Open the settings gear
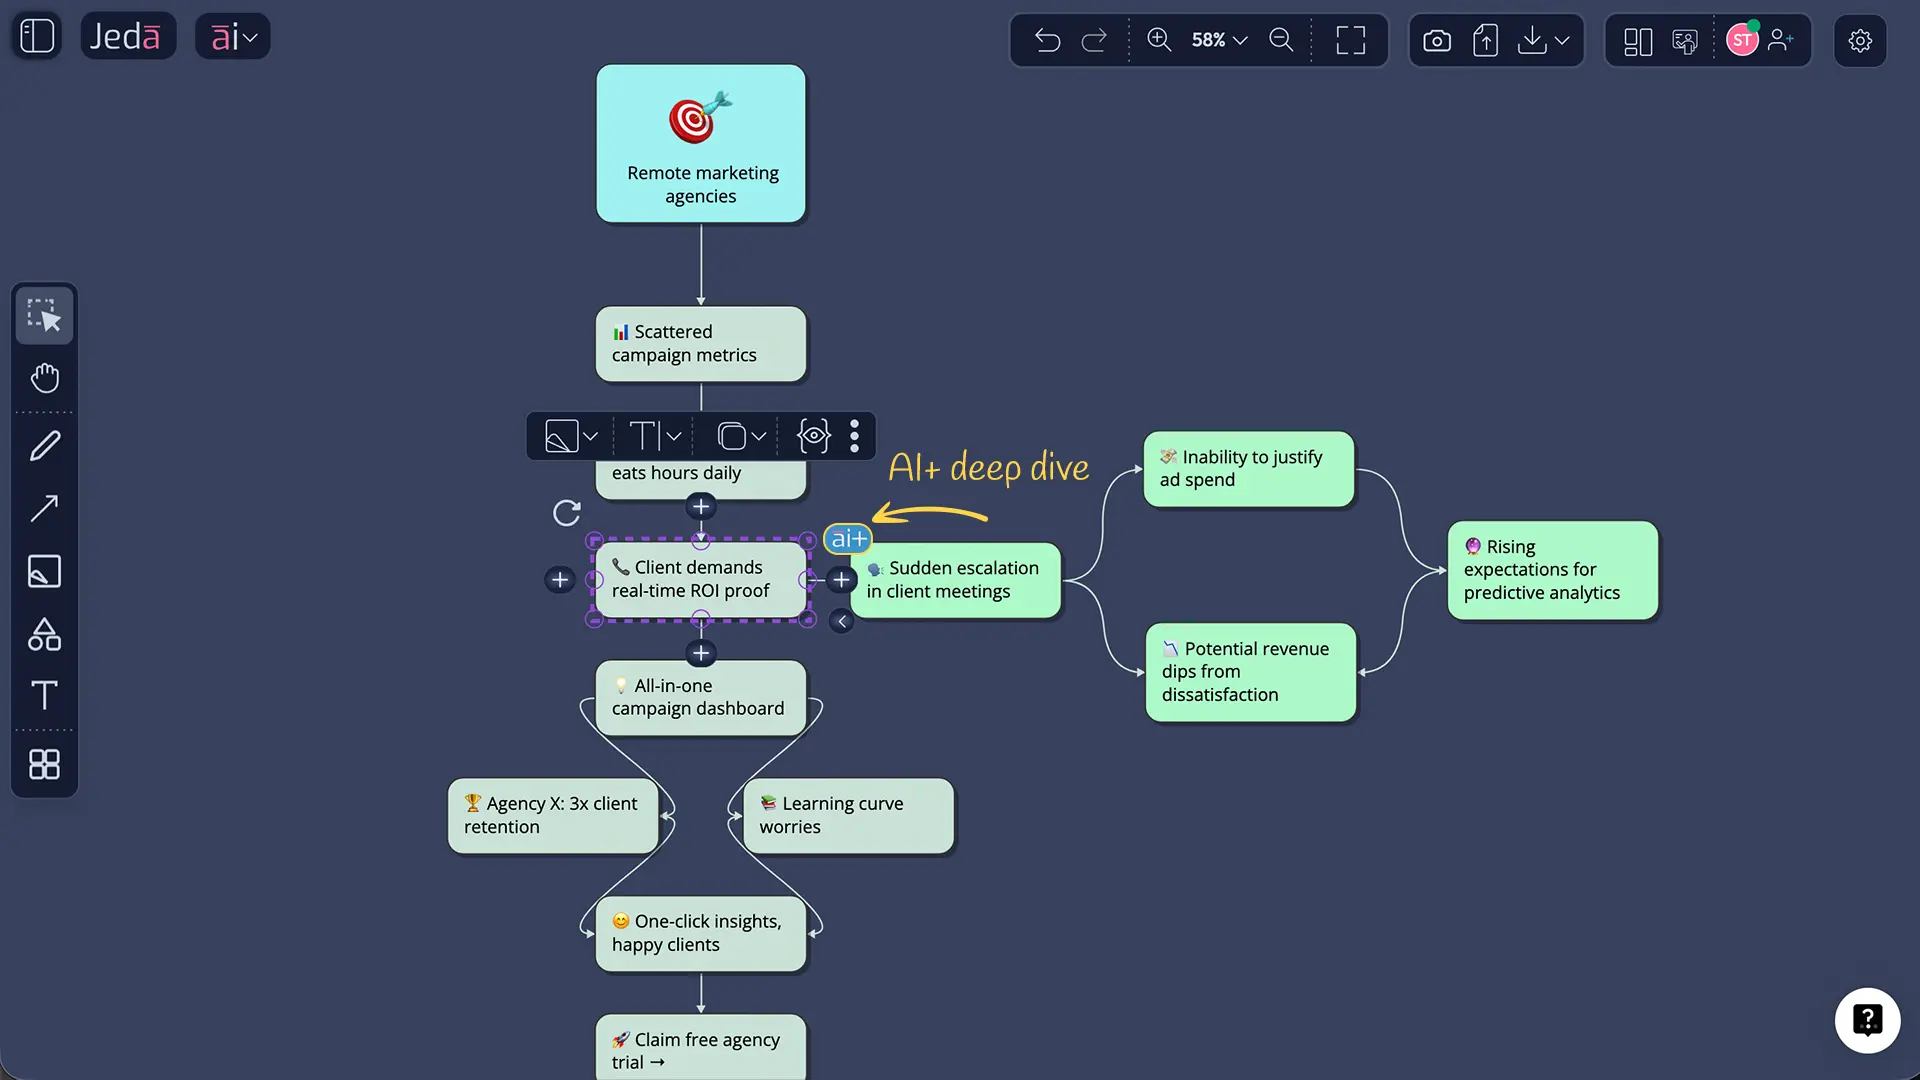 pyautogui.click(x=1860, y=41)
